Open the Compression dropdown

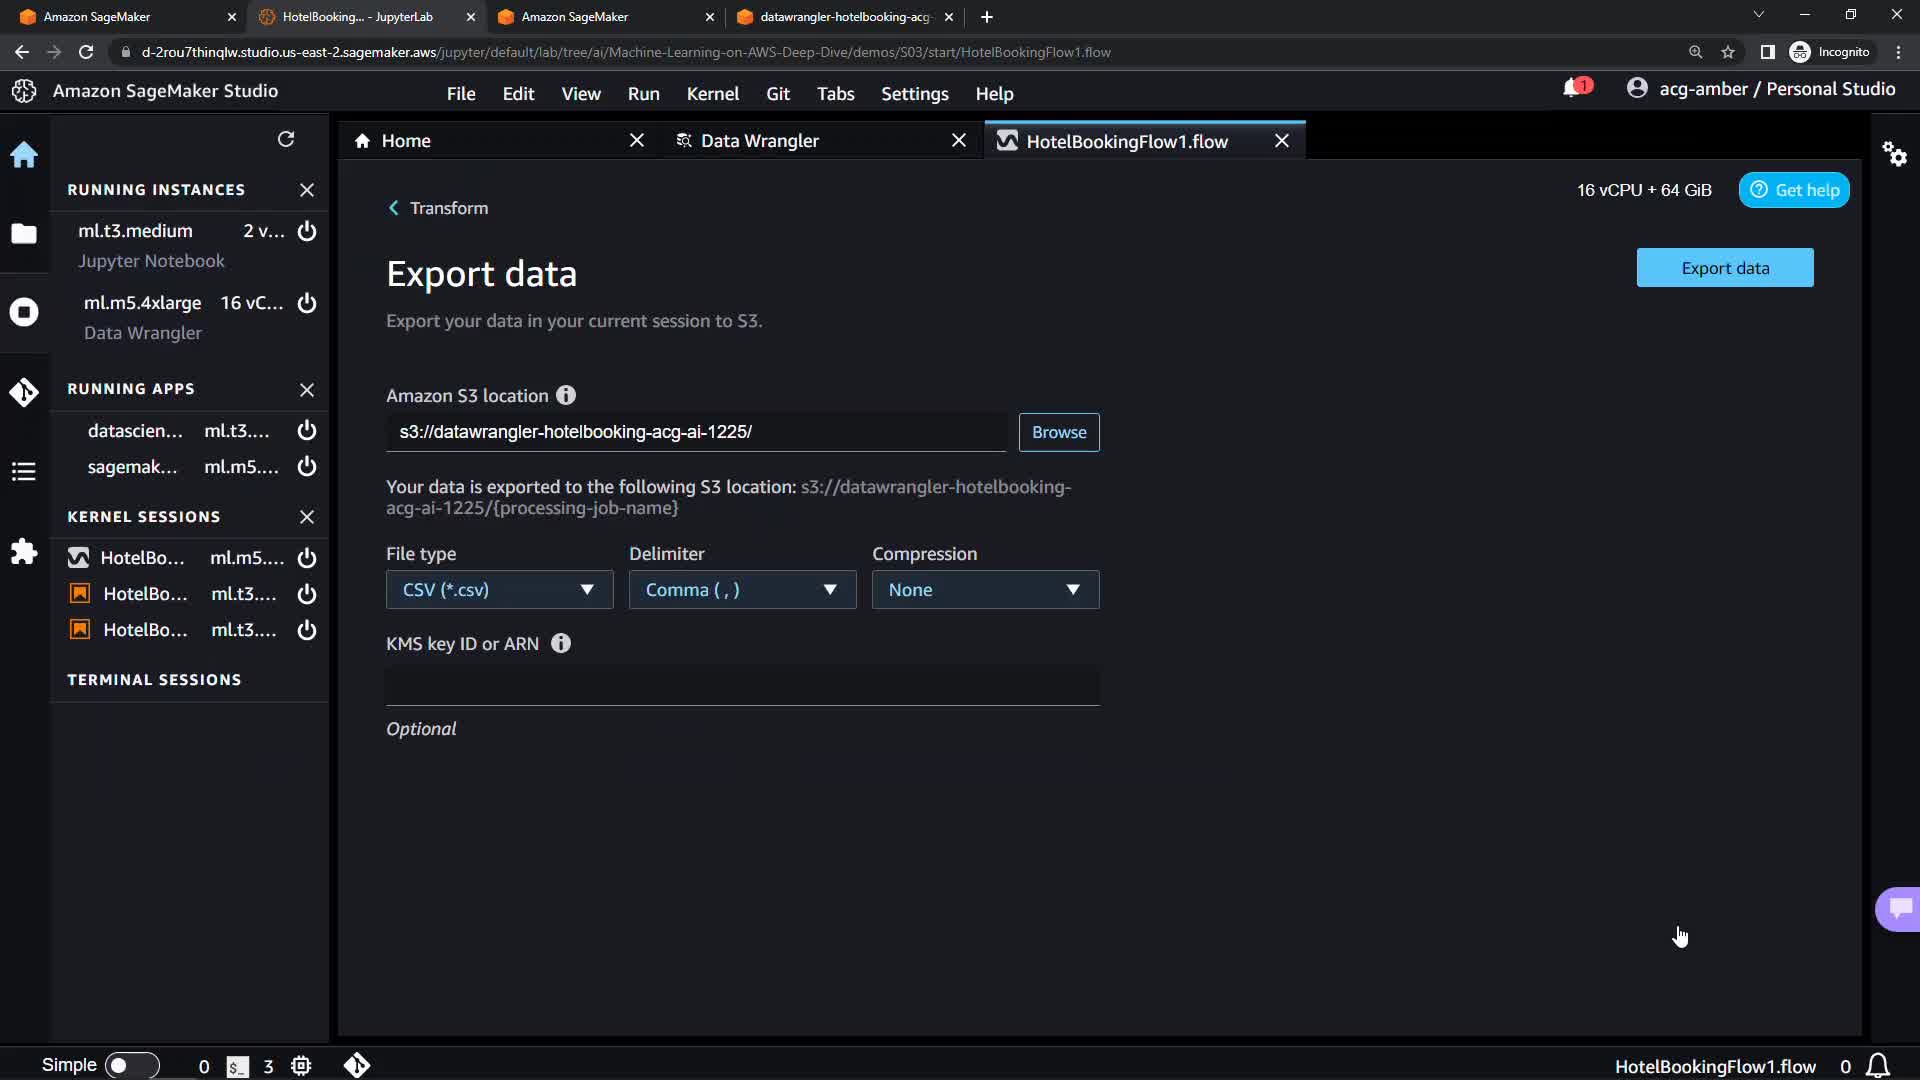click(985, 590)
